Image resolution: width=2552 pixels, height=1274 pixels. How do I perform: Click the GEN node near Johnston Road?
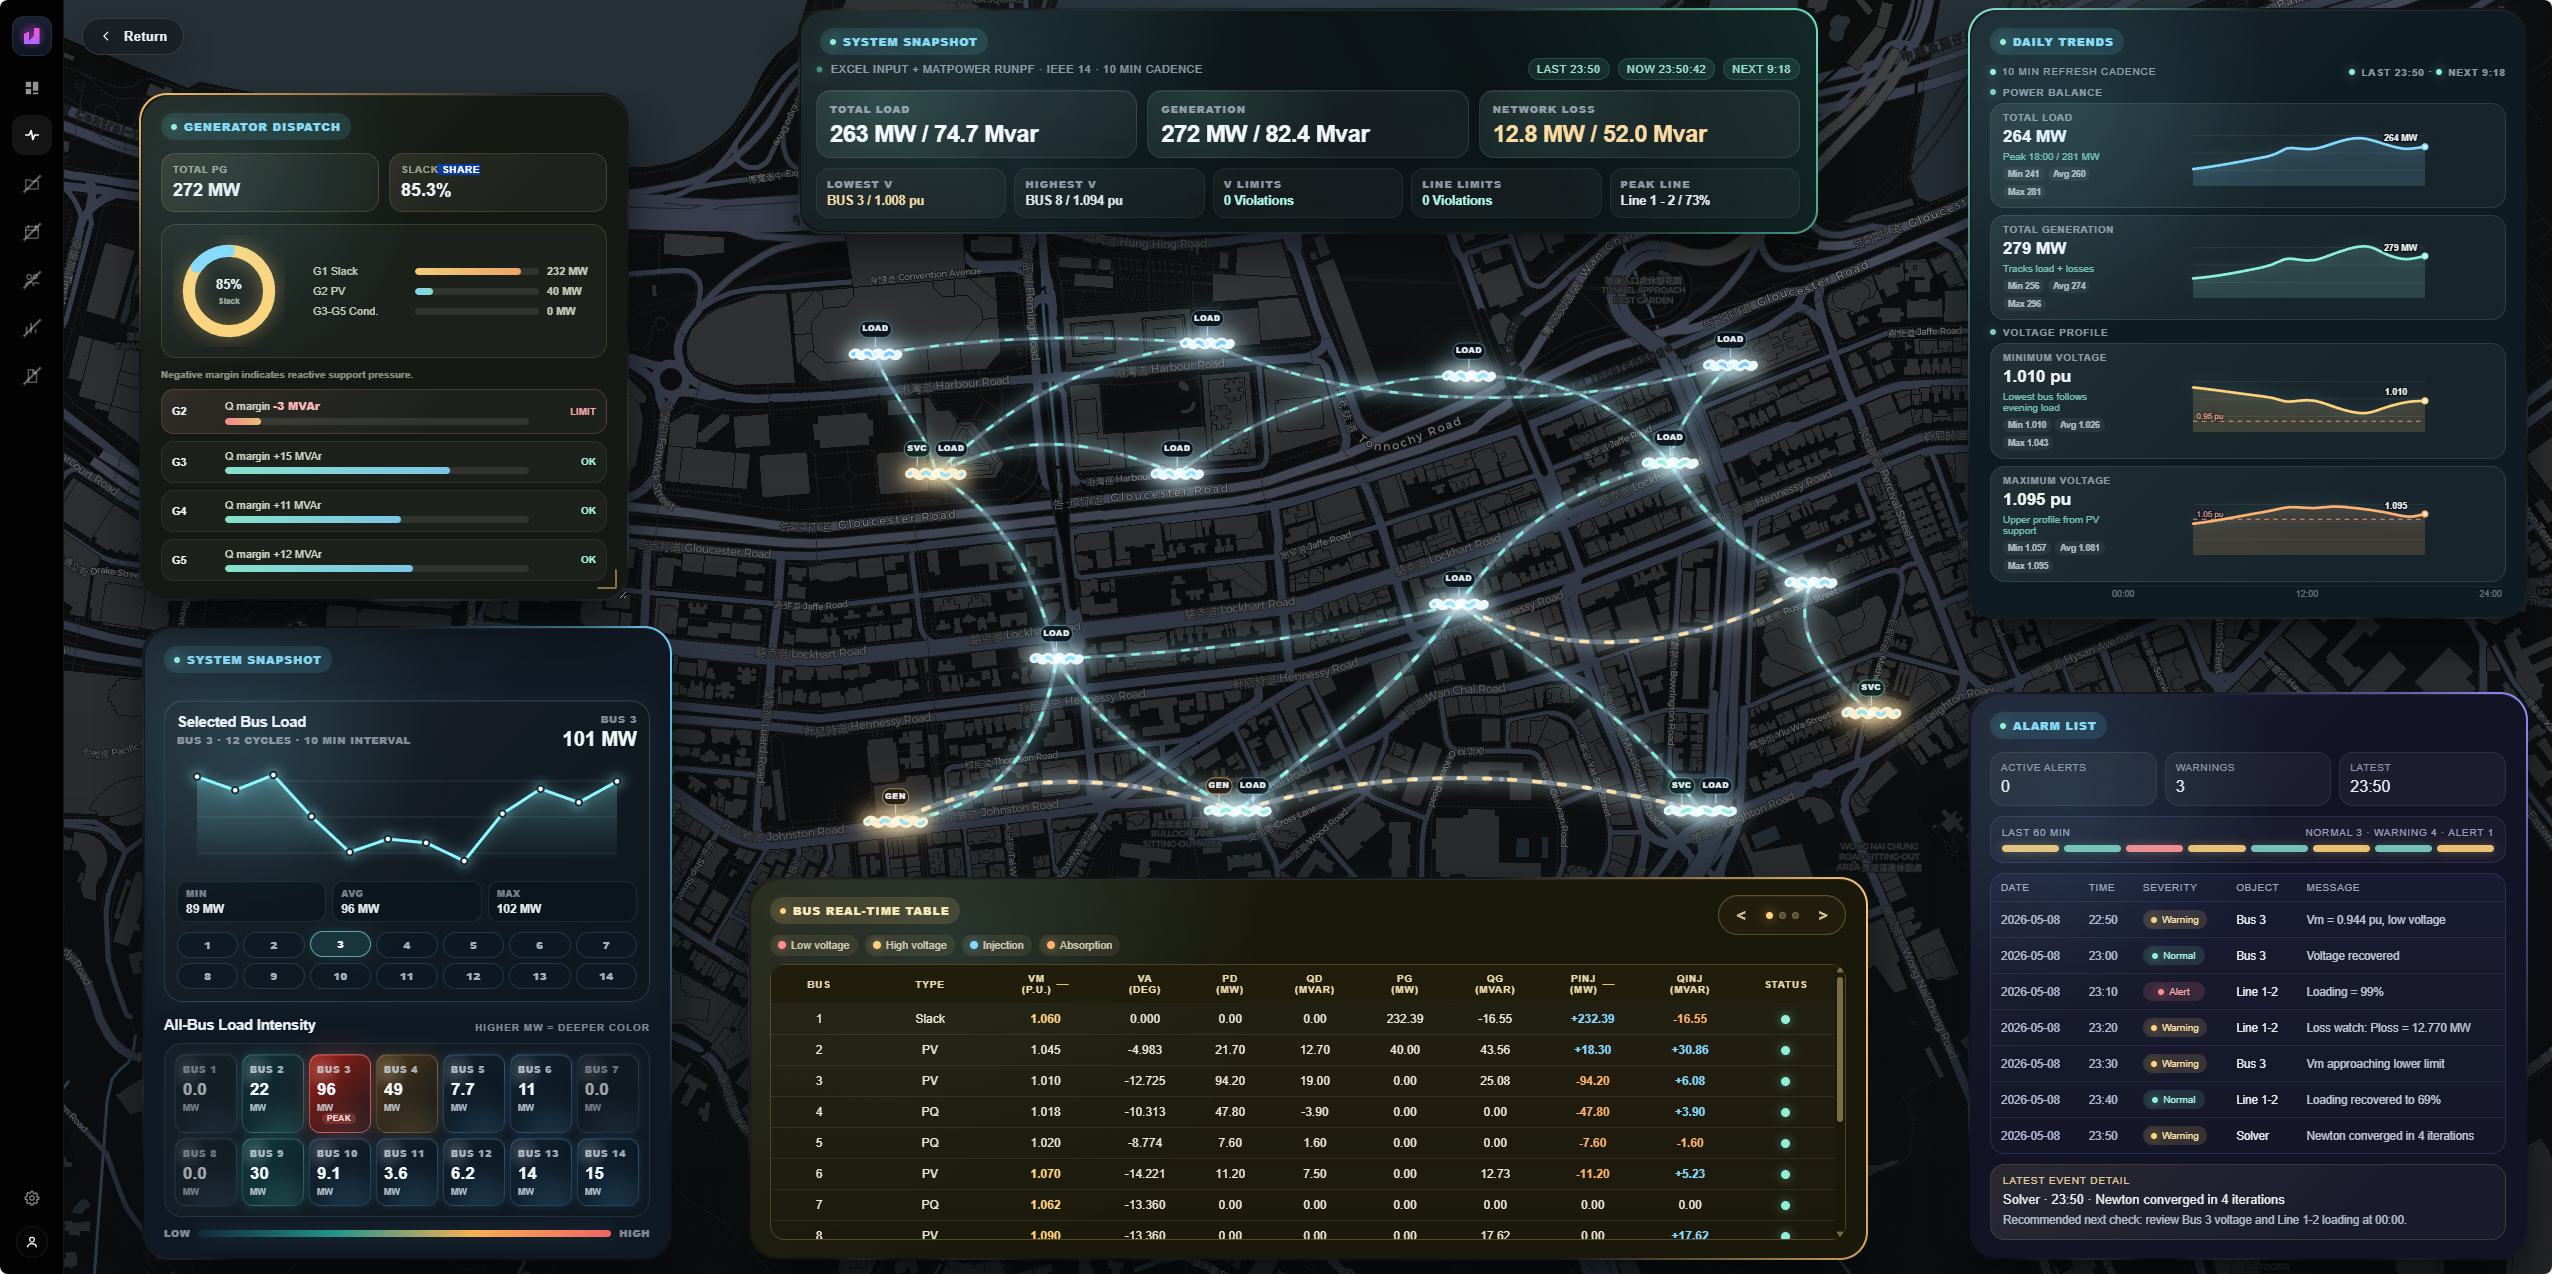(894, 821)
